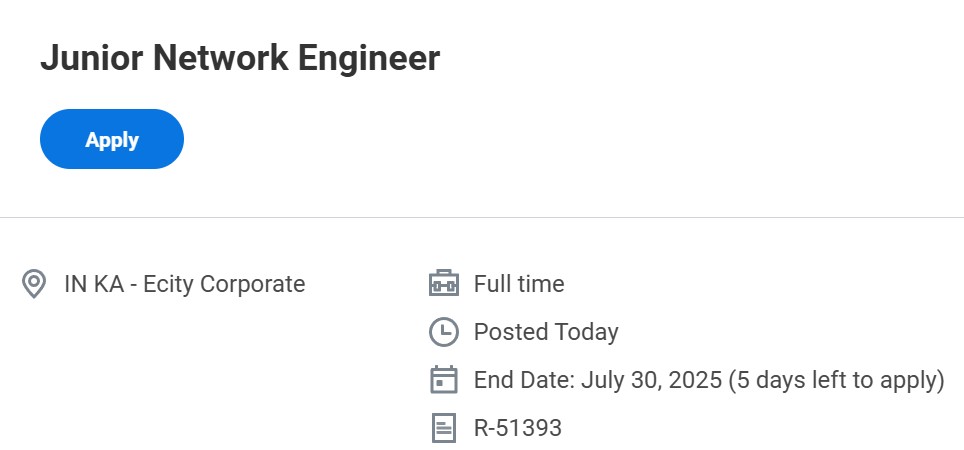The width and height of the screenshot is (964, 450).
Task: Click the briefcase job type icon
Action: point(443,284)
